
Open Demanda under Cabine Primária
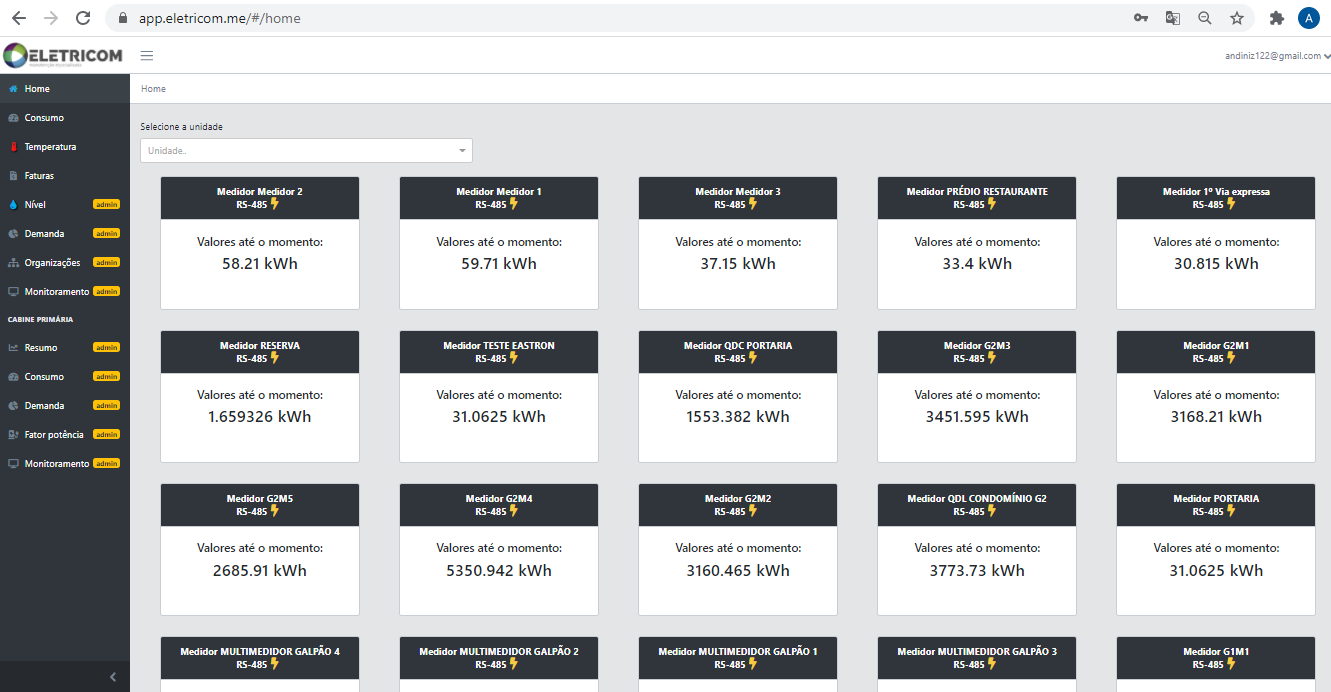[65, 406]
